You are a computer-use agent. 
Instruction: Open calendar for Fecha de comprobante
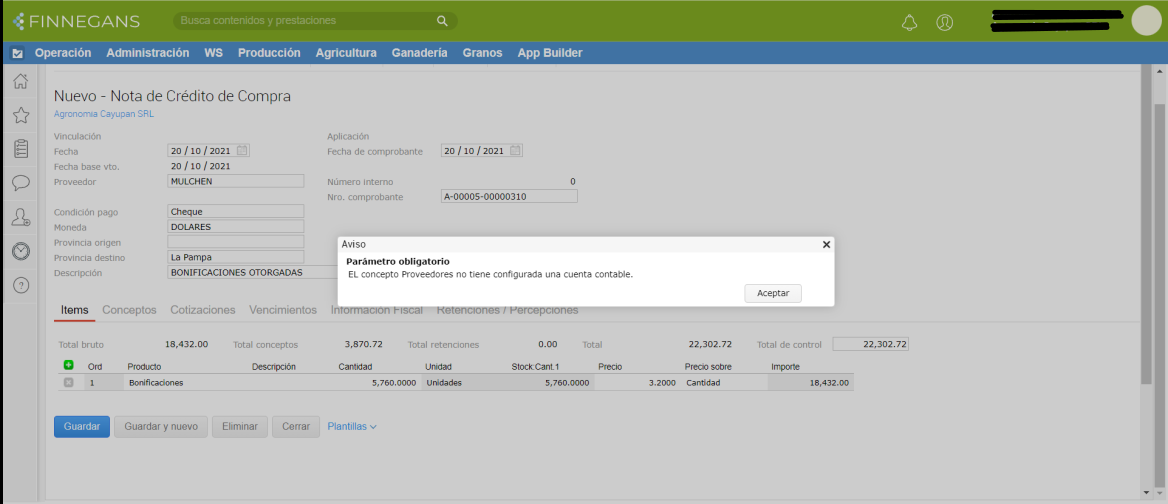[x=516, y=151]
